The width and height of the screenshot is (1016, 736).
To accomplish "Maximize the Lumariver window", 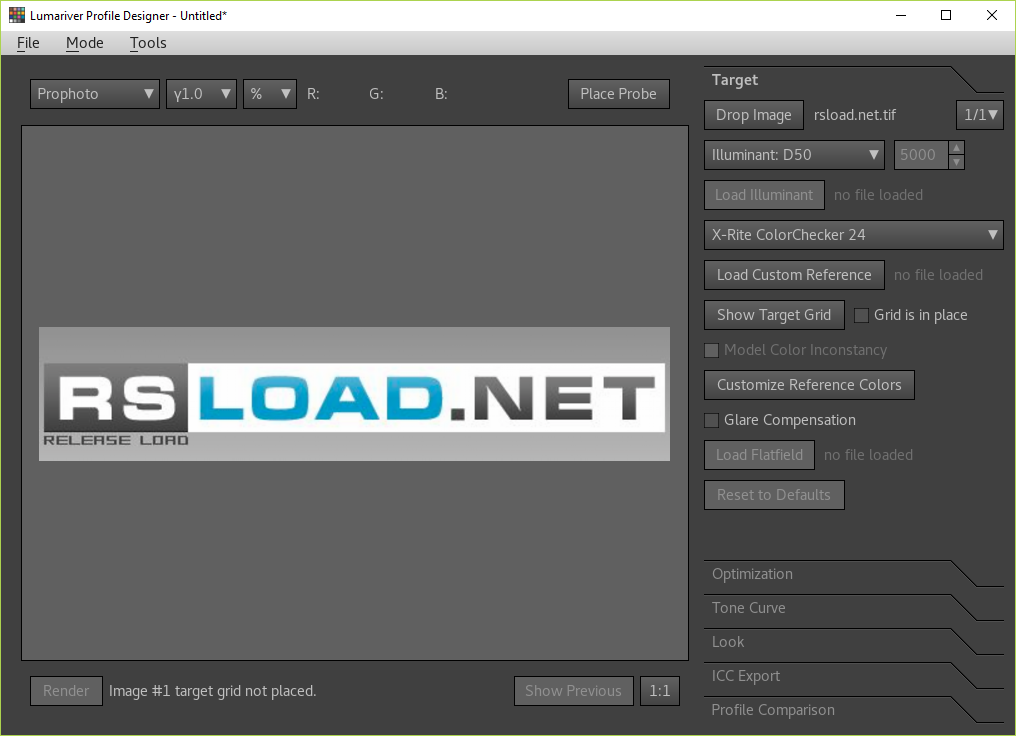I will point(946,15).
